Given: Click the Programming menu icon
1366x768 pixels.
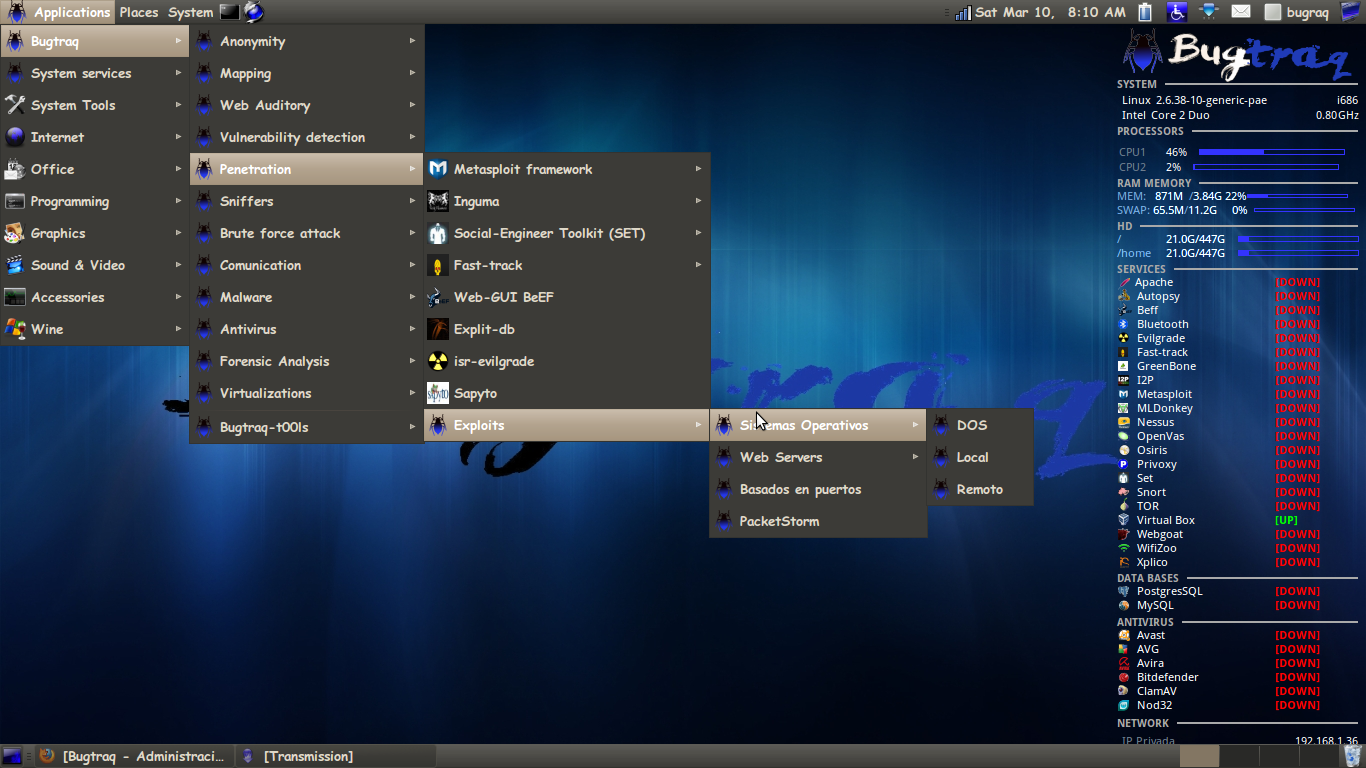Looking at the screenshot, I should (15, 201).
